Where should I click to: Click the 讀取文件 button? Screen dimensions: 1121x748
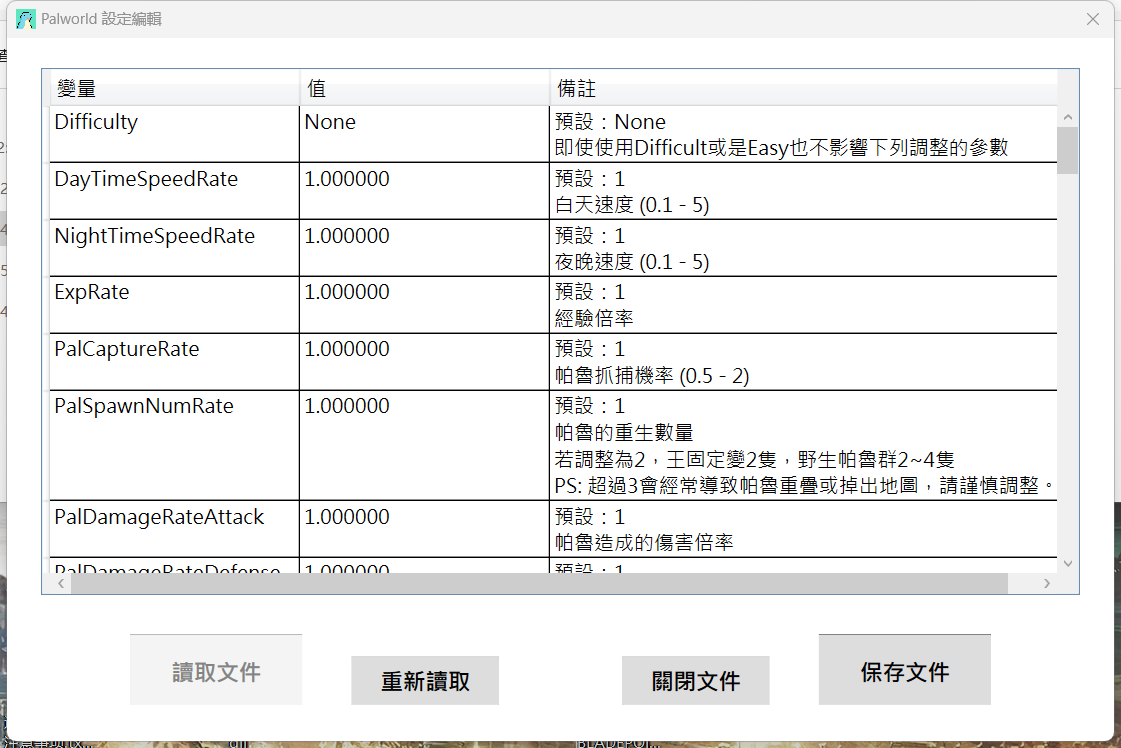(x=216, y=670)
